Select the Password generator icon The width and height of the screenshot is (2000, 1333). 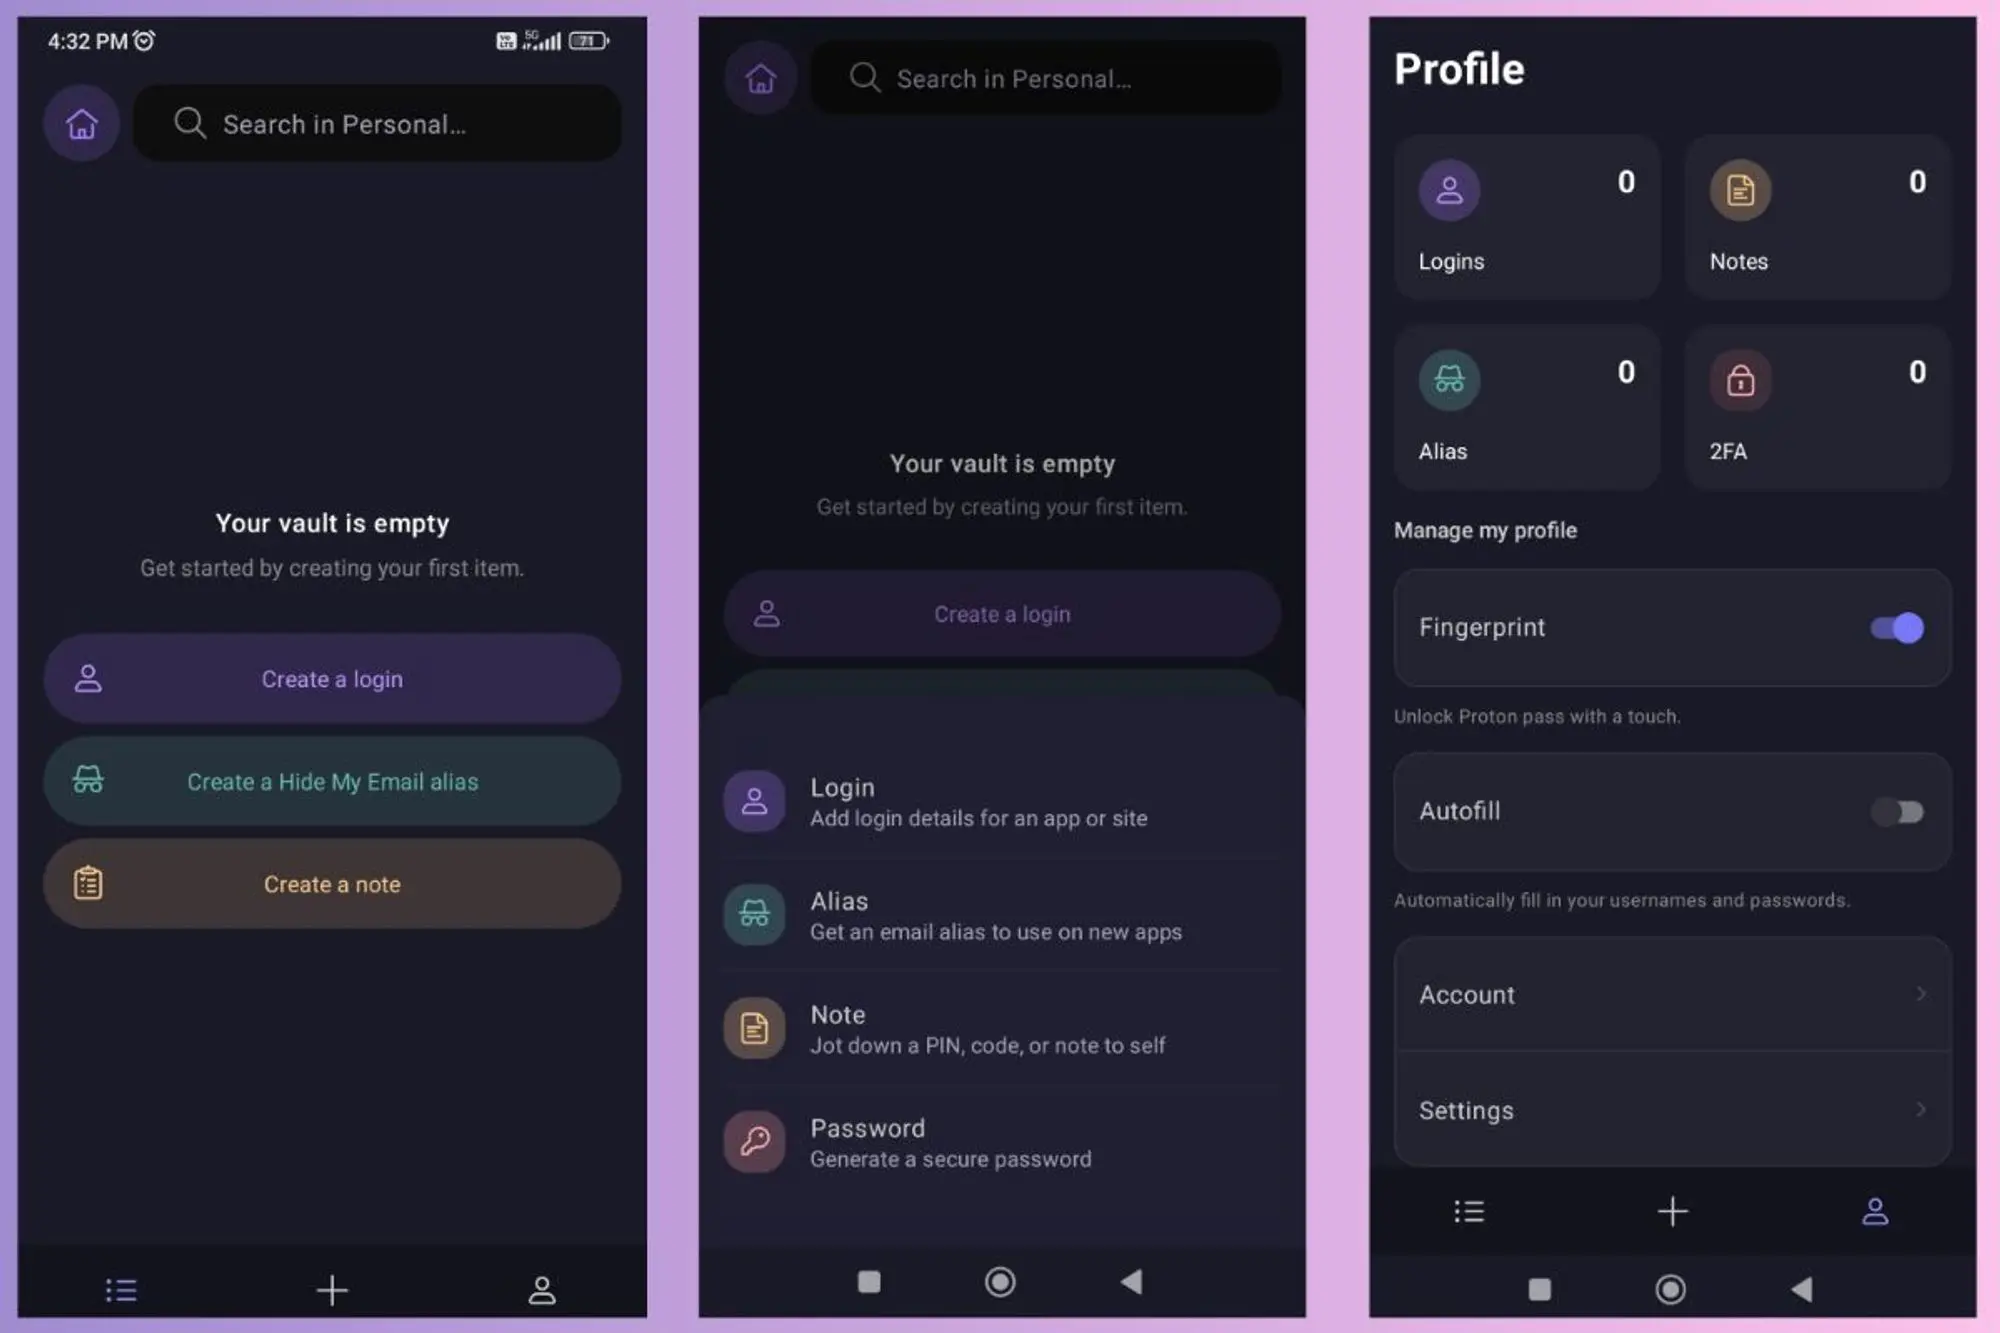(x=757, y=1140)
